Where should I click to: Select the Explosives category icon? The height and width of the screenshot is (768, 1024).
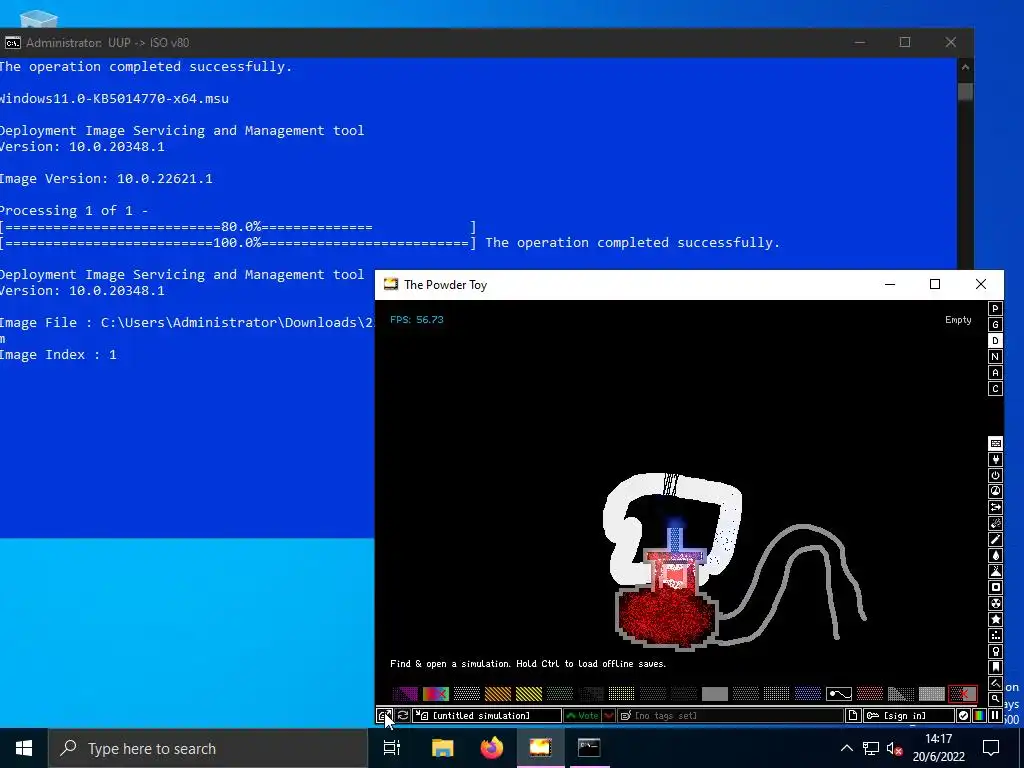tap(995, 523)
